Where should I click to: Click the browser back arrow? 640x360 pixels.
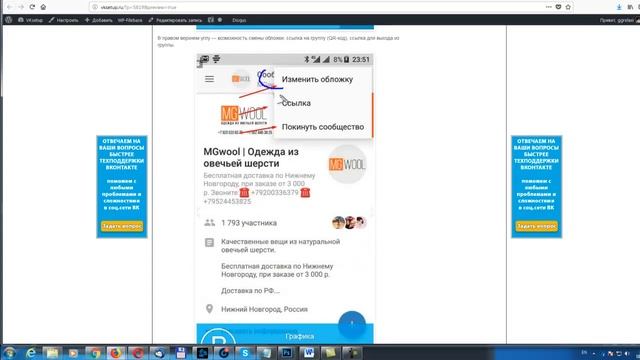[9, 7]
